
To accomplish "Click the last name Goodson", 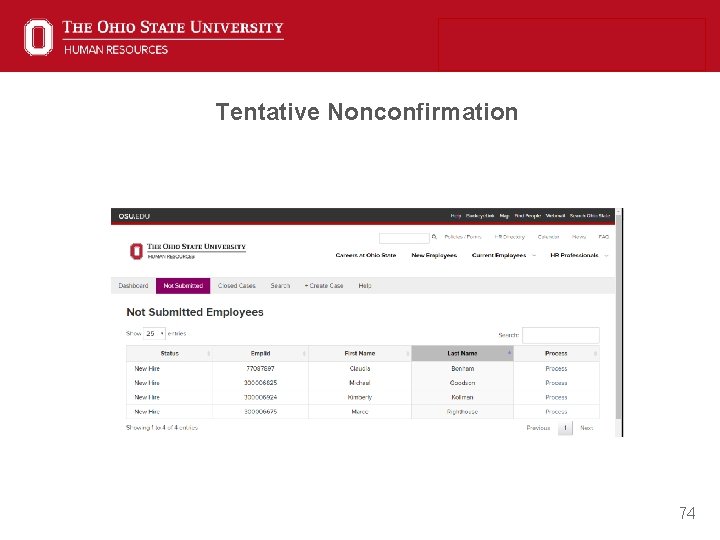I will (x=462, y=383).
